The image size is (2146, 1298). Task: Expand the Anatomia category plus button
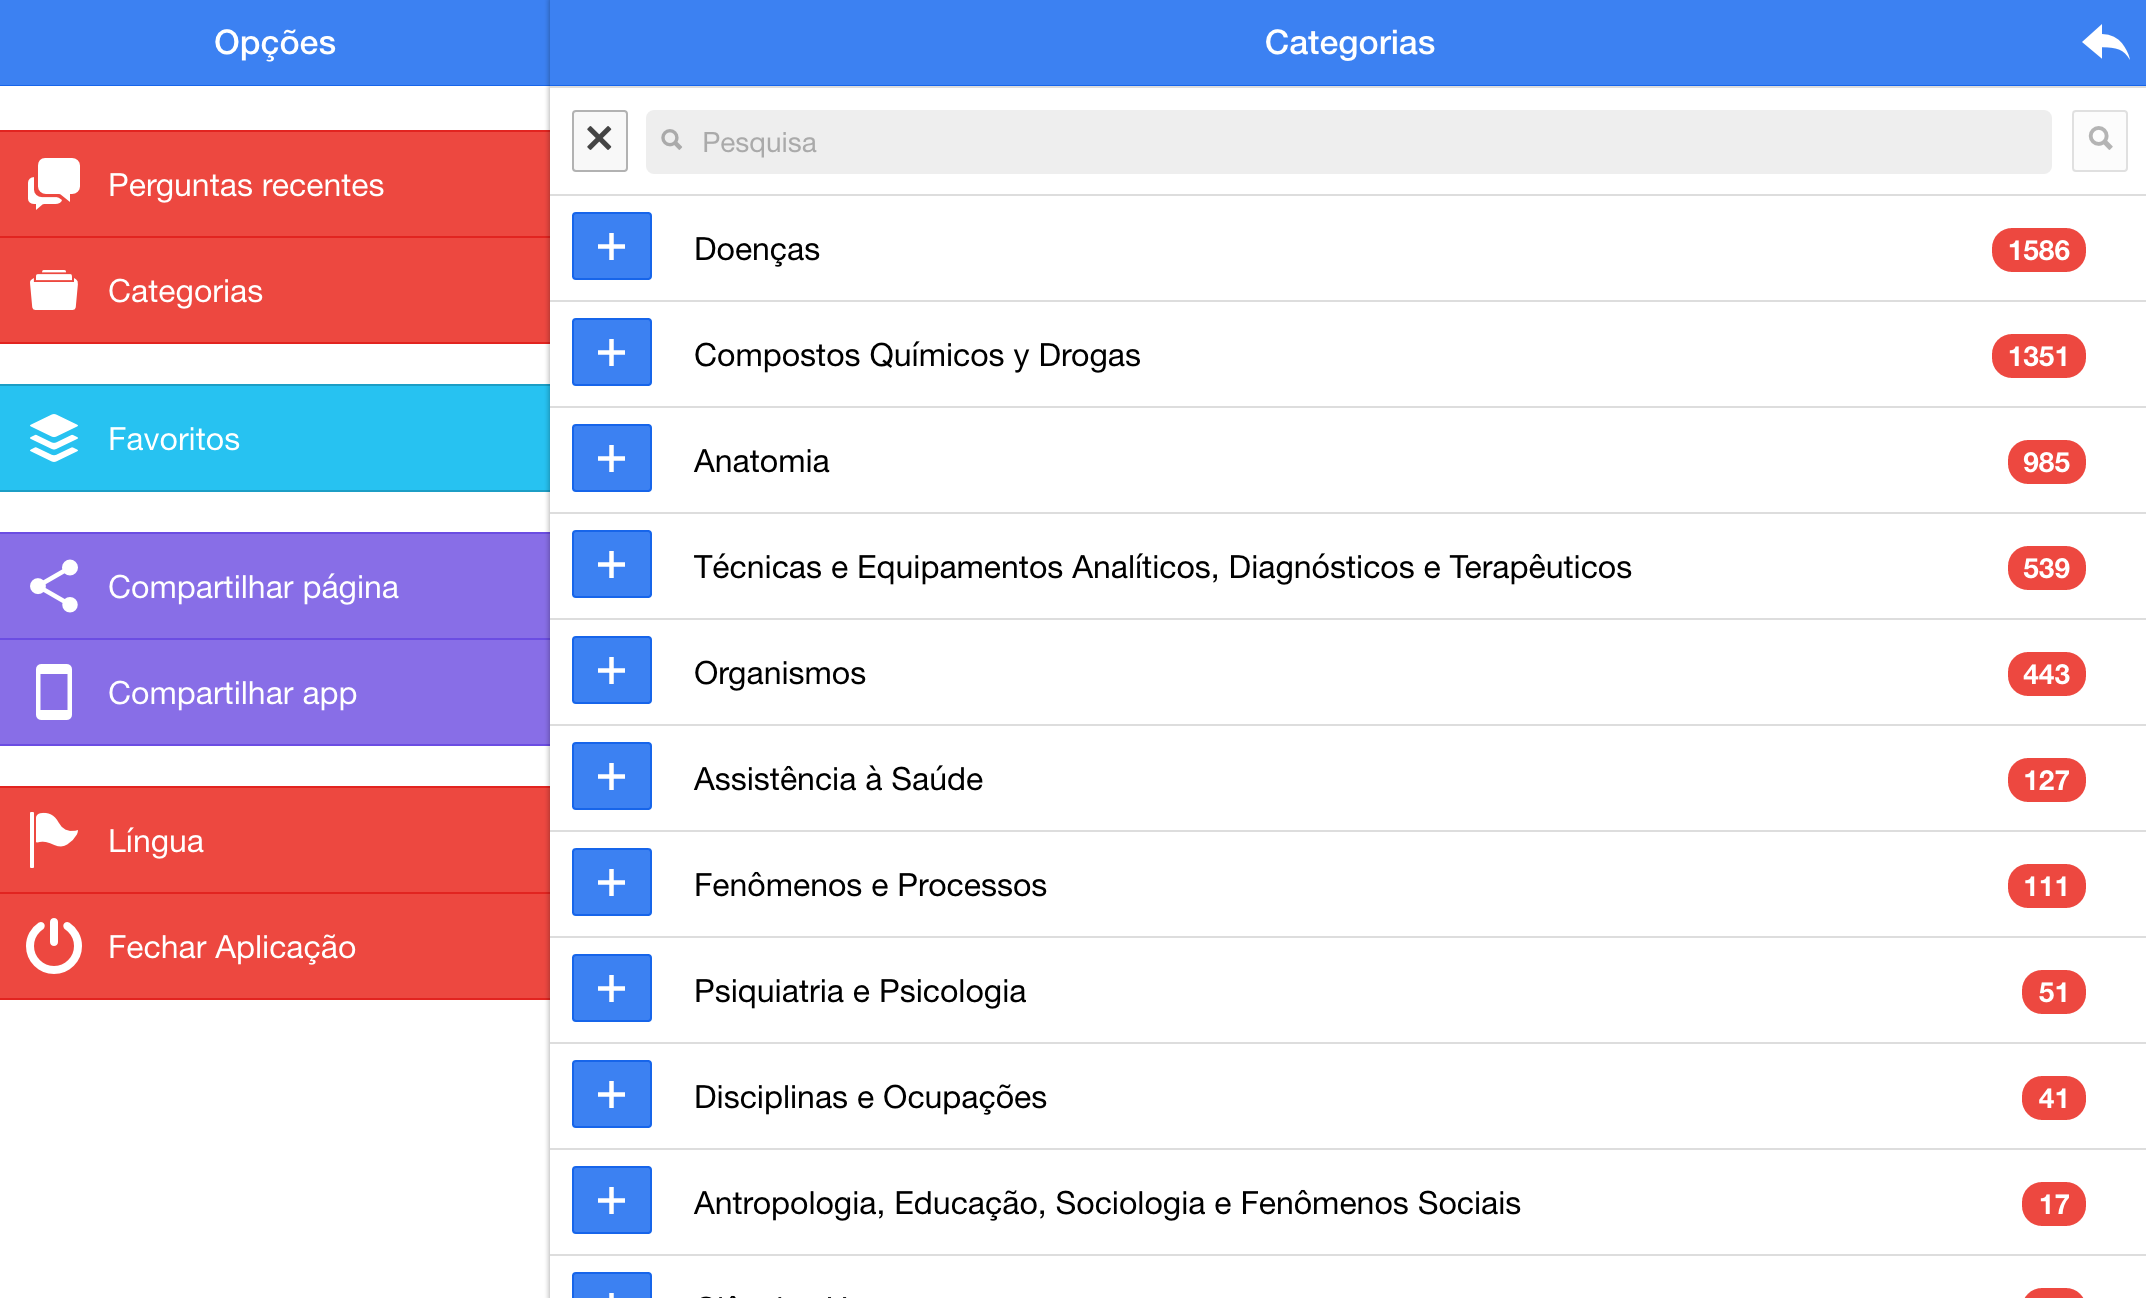coord(611,459)
